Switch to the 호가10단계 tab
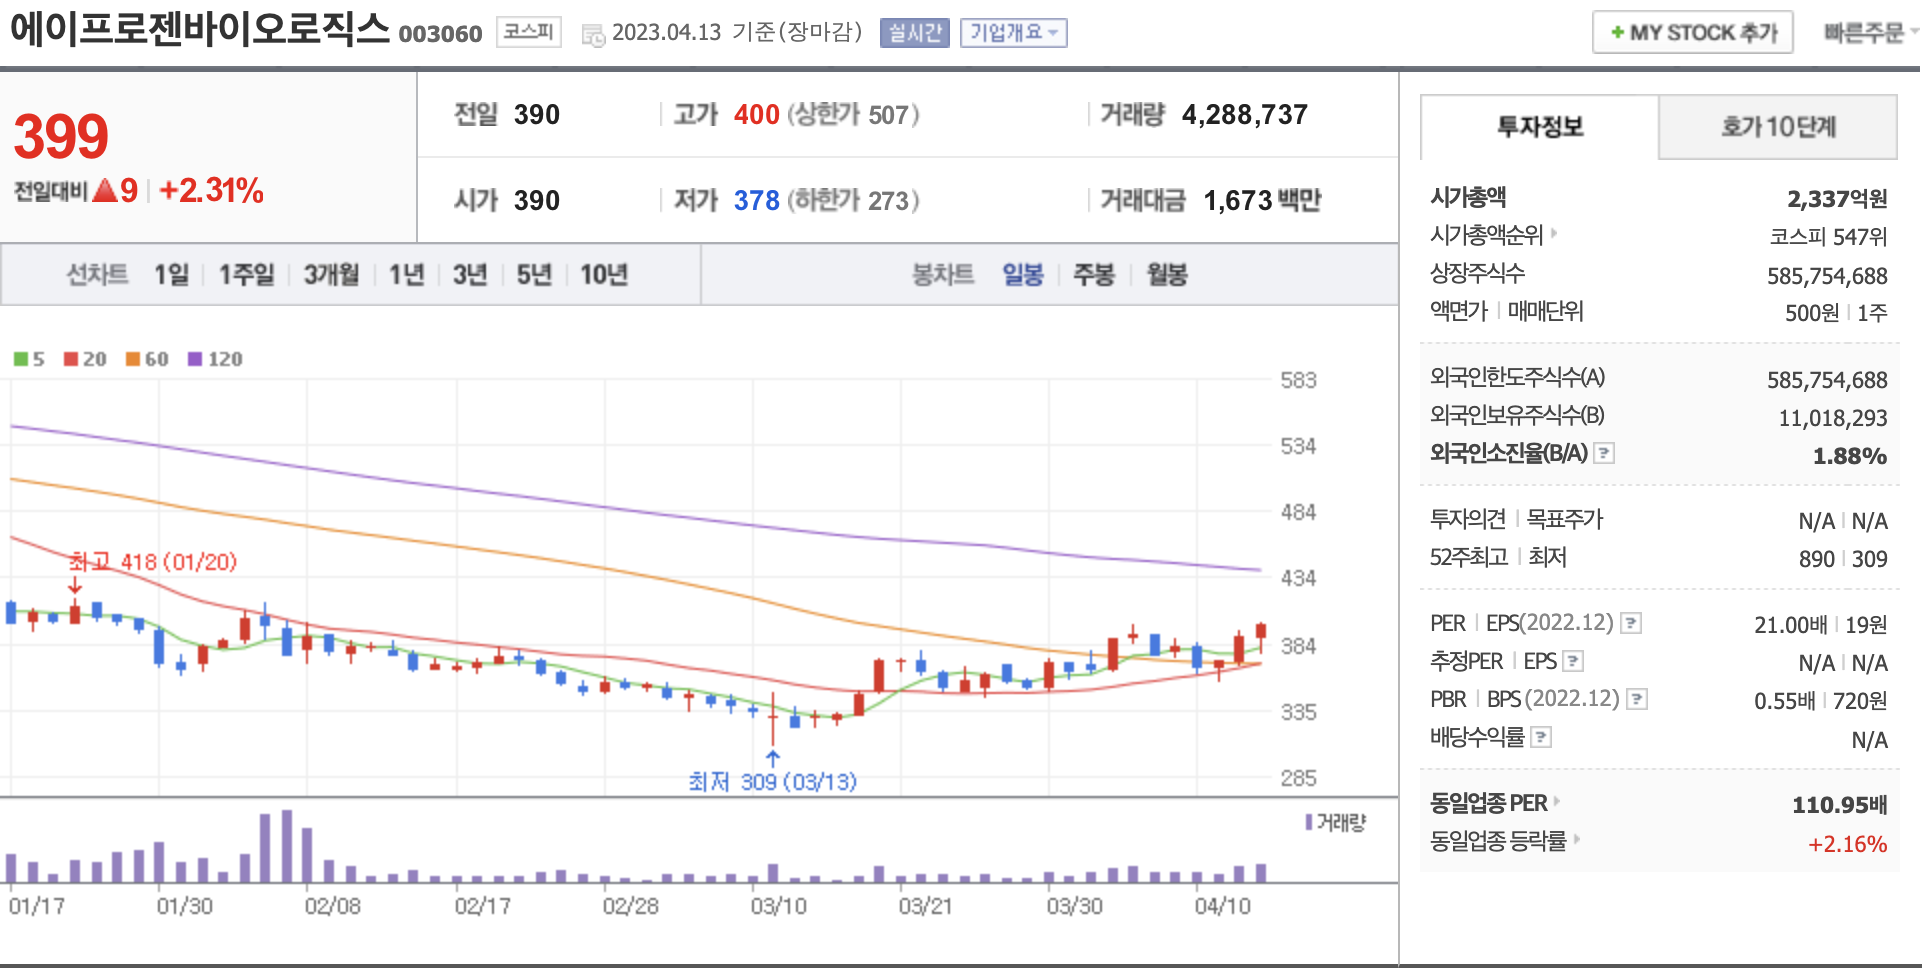1924x968 pixels. point(1777,127)
